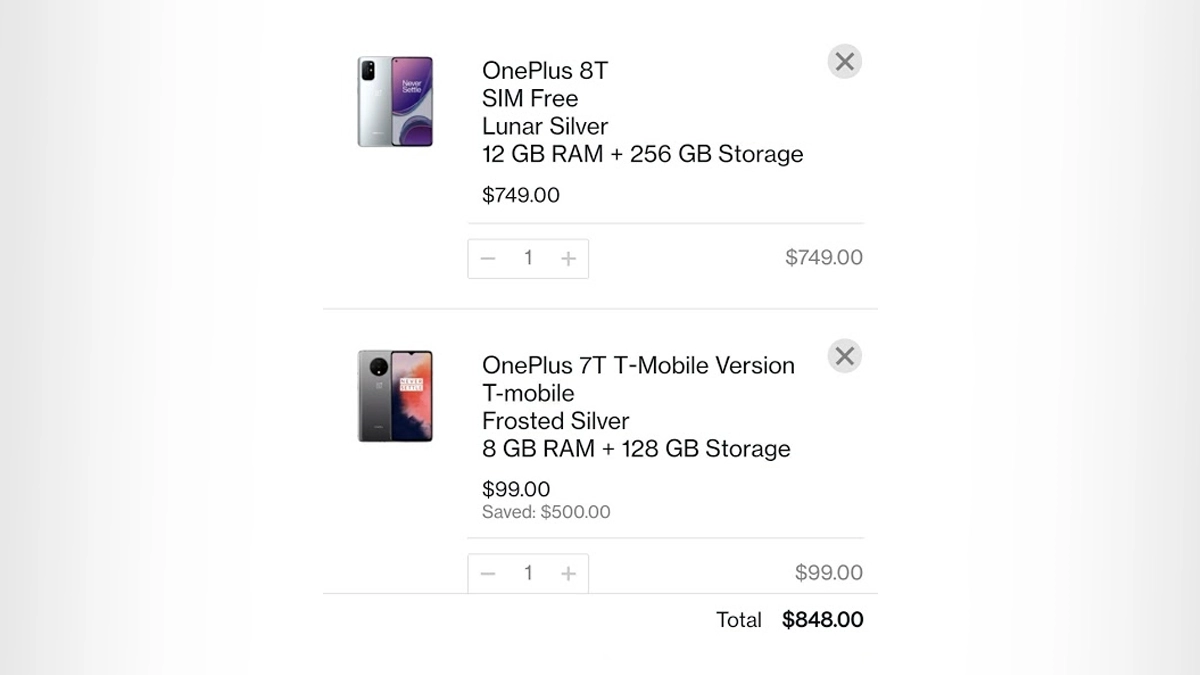Click the SIM Free carrier text
Image resolution: width=1200 pixels, height=675 pixels.
pos(530,99)
